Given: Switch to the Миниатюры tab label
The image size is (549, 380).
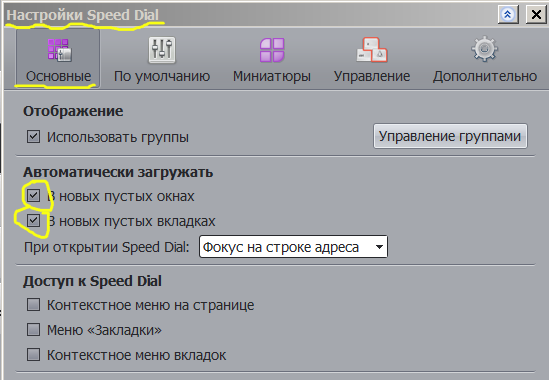Looking at the screenshot, I should pos(272,76).
